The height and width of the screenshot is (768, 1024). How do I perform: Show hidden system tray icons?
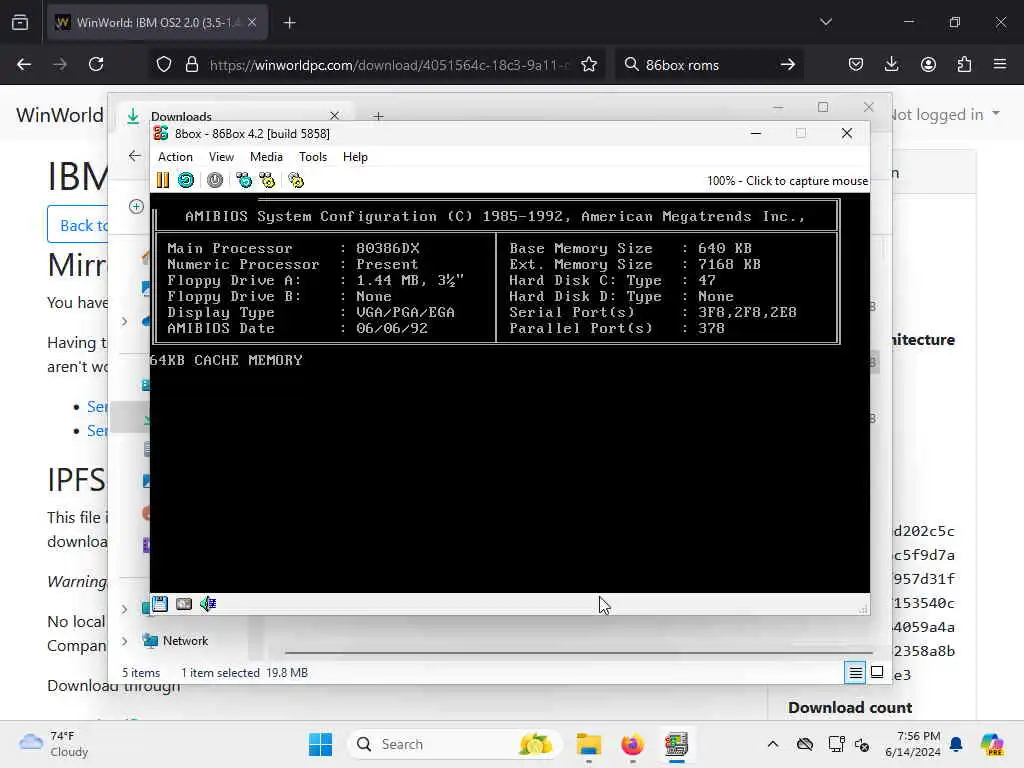coord(773,744)
